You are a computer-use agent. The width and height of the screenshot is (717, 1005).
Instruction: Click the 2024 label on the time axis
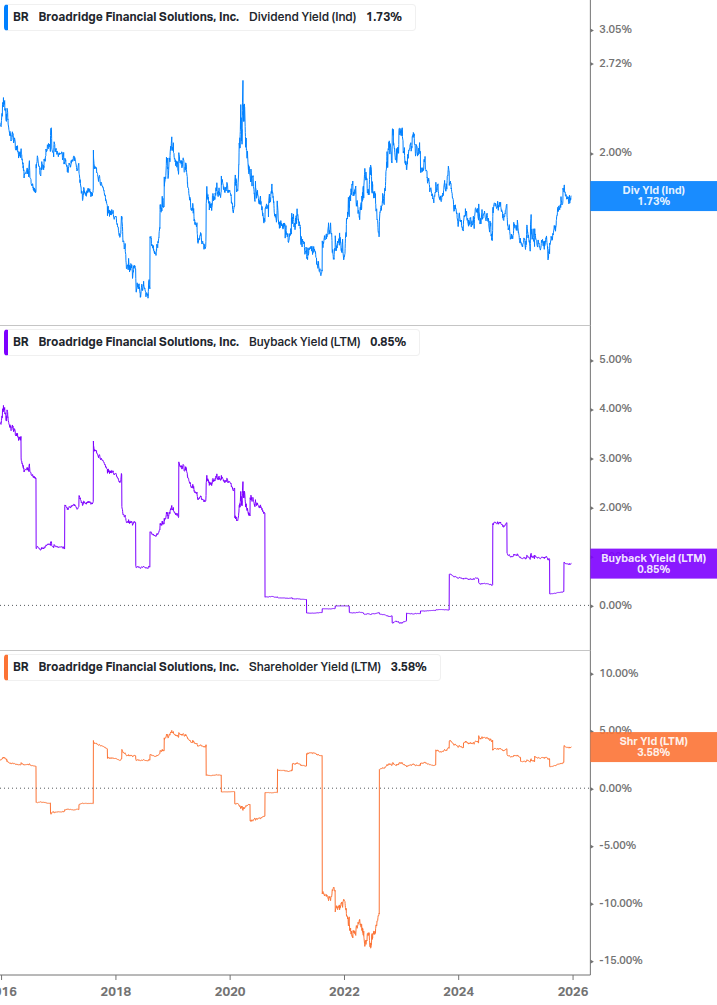459,992
